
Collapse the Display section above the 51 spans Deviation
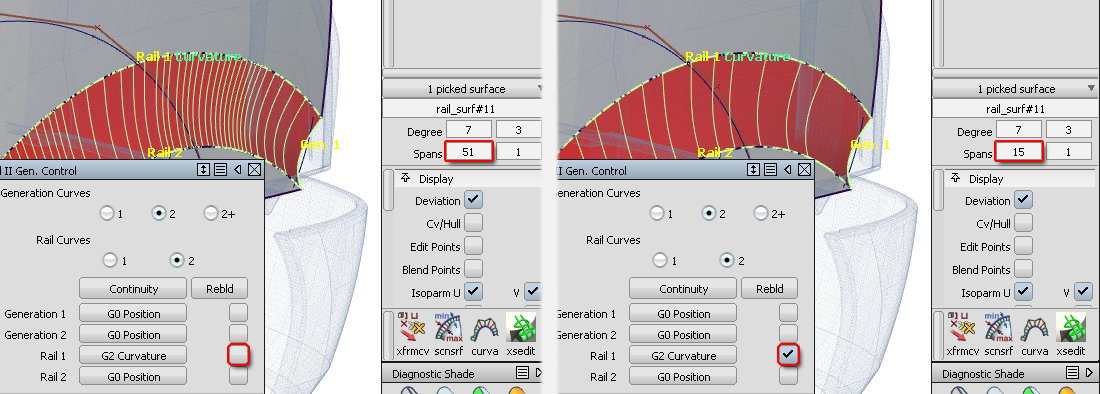point(405,179)
